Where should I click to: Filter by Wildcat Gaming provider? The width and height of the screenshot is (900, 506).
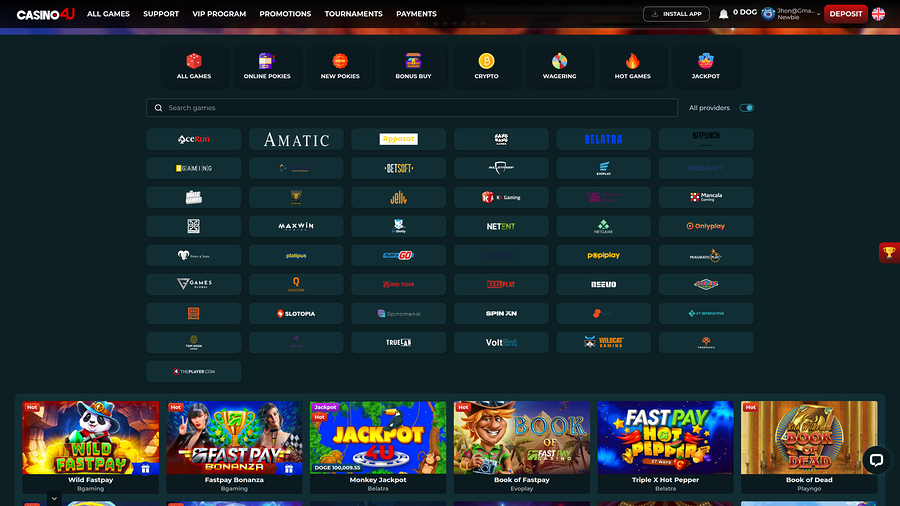pos(603,342)
